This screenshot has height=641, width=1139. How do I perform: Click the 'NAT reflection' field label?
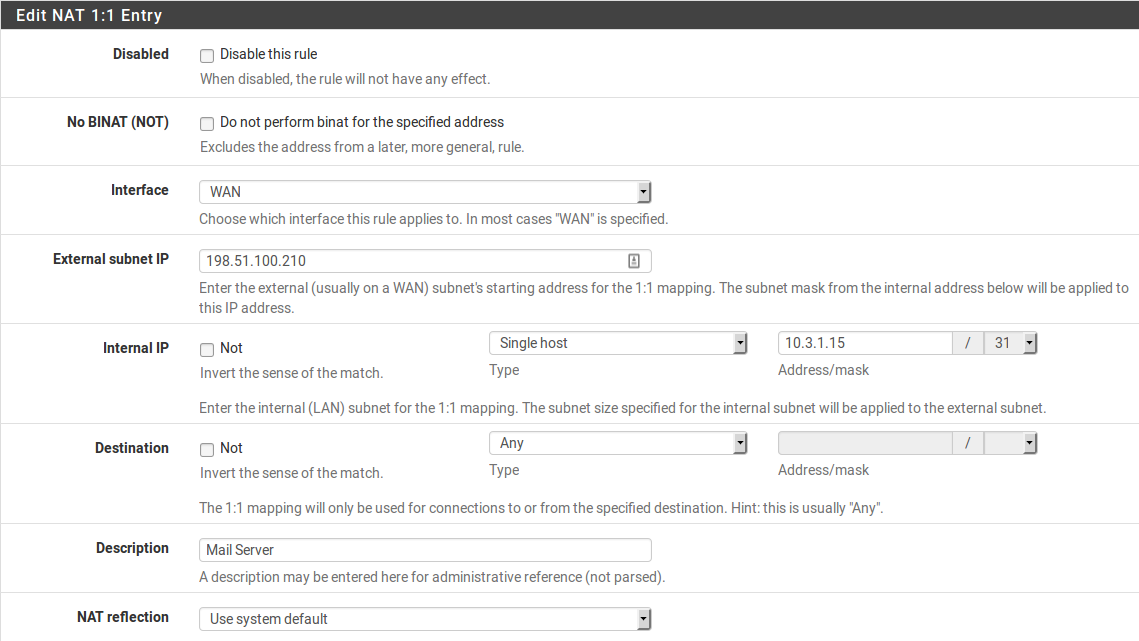(x=123, y=617)
